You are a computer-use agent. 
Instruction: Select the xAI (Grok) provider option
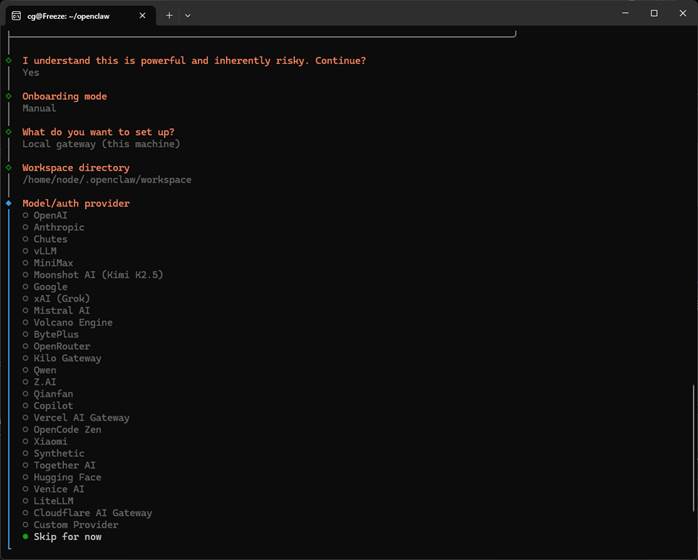coord(61,299)
